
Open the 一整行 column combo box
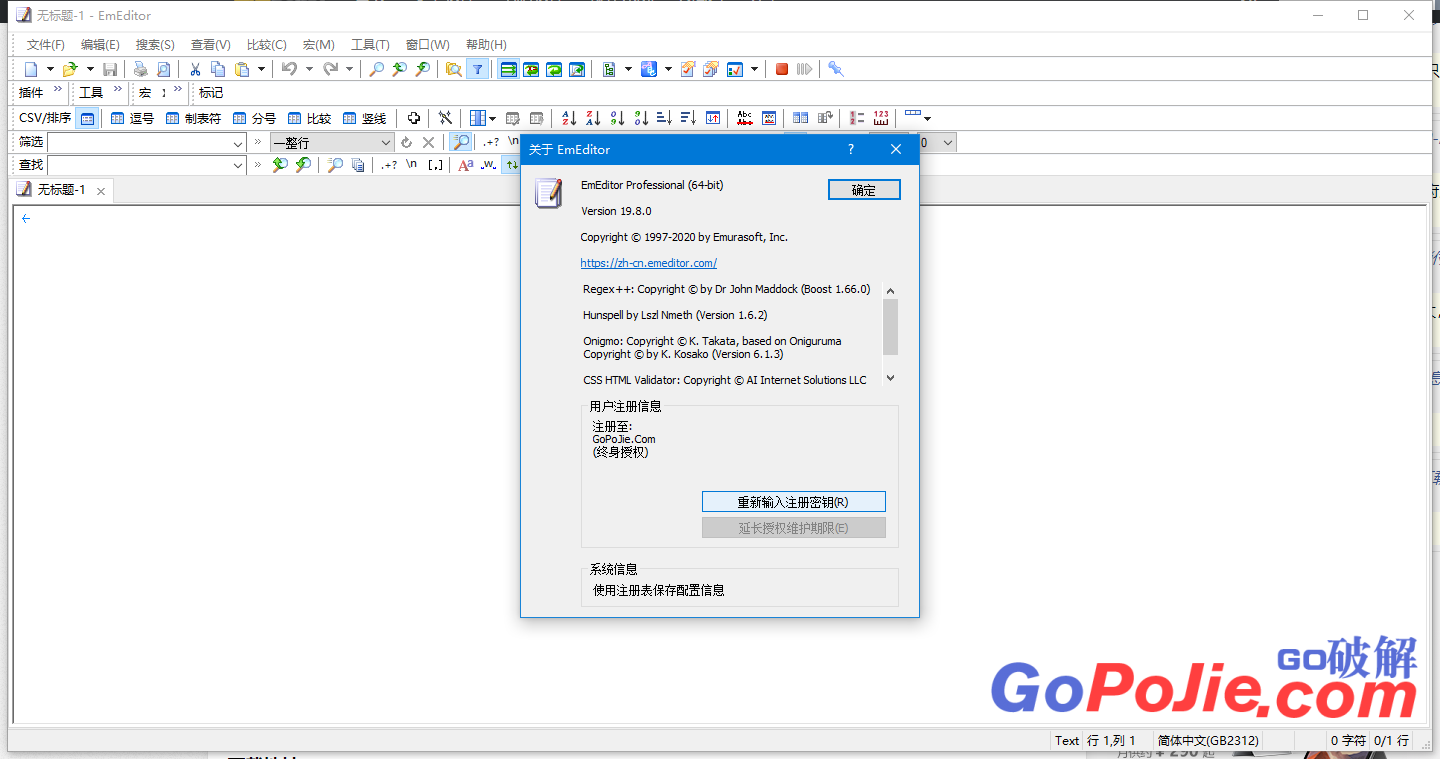332,143
